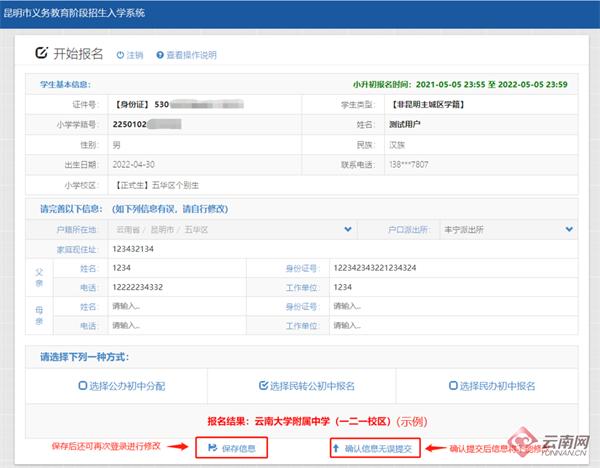Click the 学生类型 value 非昆明主城区学籍
This screenshot has height=468, width=600.
(428, 104)
